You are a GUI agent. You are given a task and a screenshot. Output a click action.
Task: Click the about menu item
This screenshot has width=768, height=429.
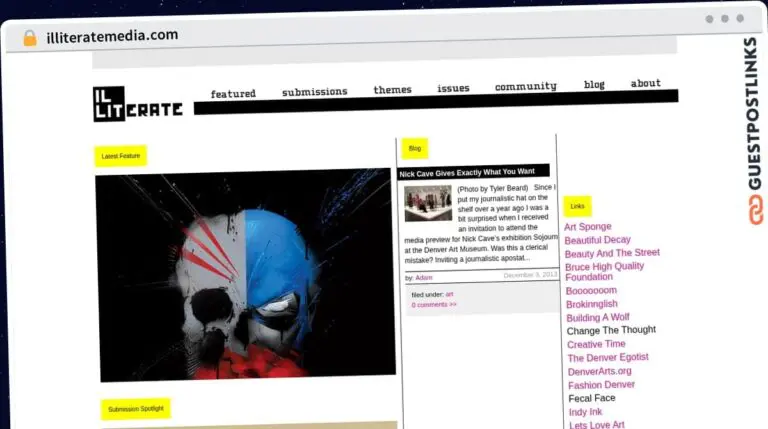pos(645,84)
